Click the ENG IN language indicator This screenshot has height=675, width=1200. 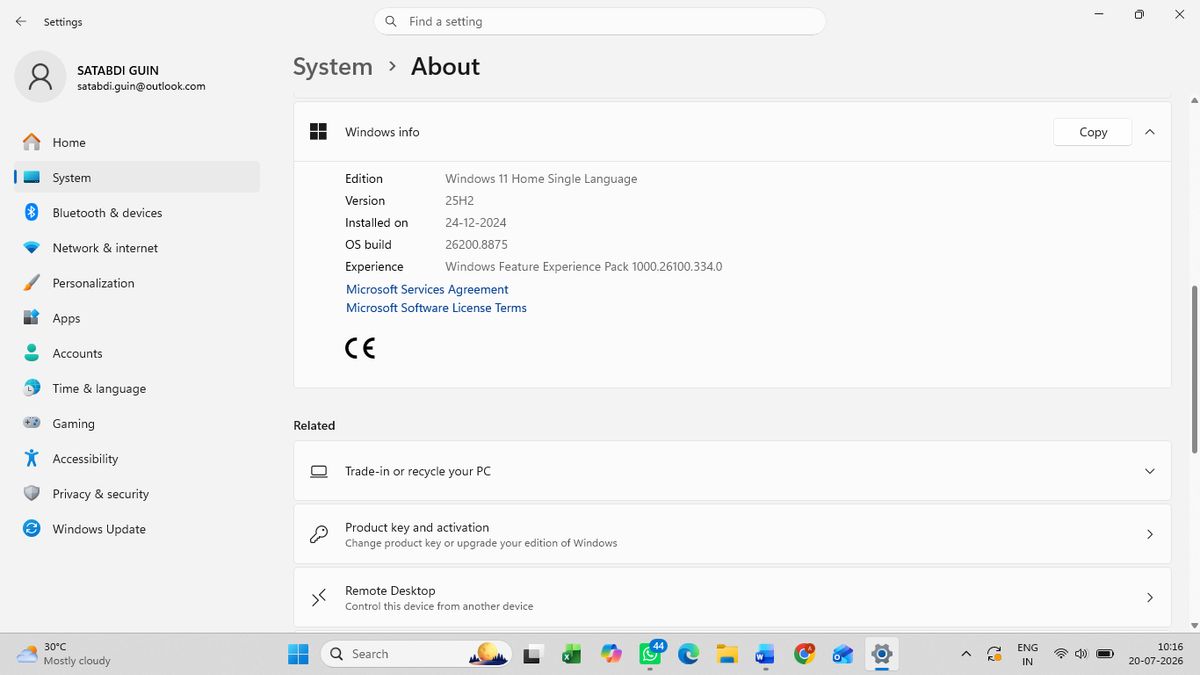click(x=1027, y=654)
